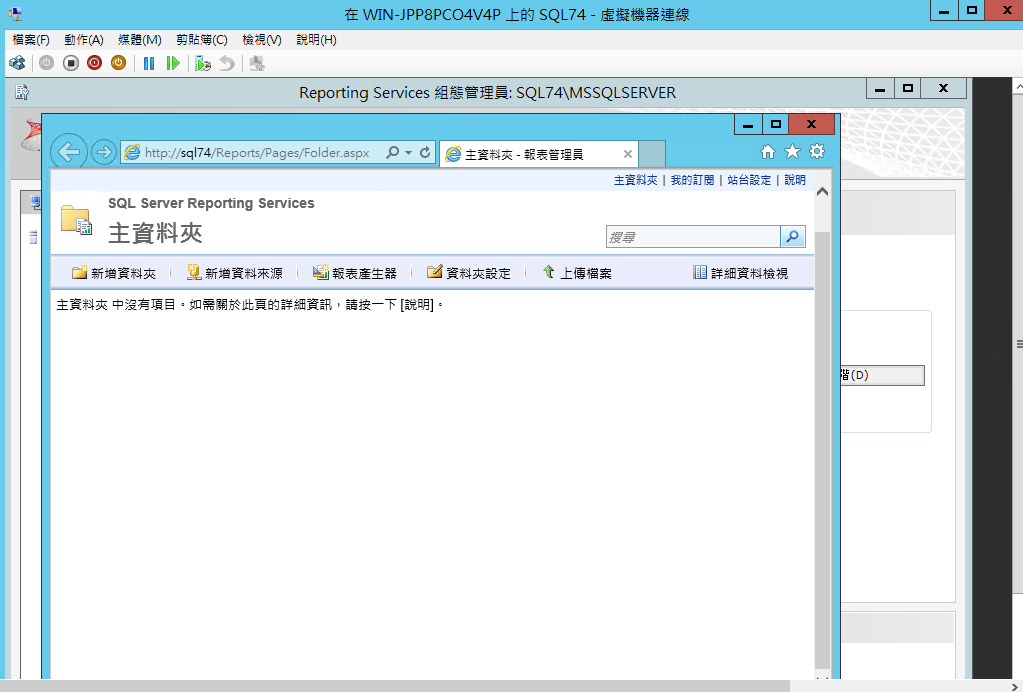The width and height of the screenshot is (1023, 692).
Task: Click the search magnifier button beside 搜尋
Action: pyautogui.click(x=793, y=237)
